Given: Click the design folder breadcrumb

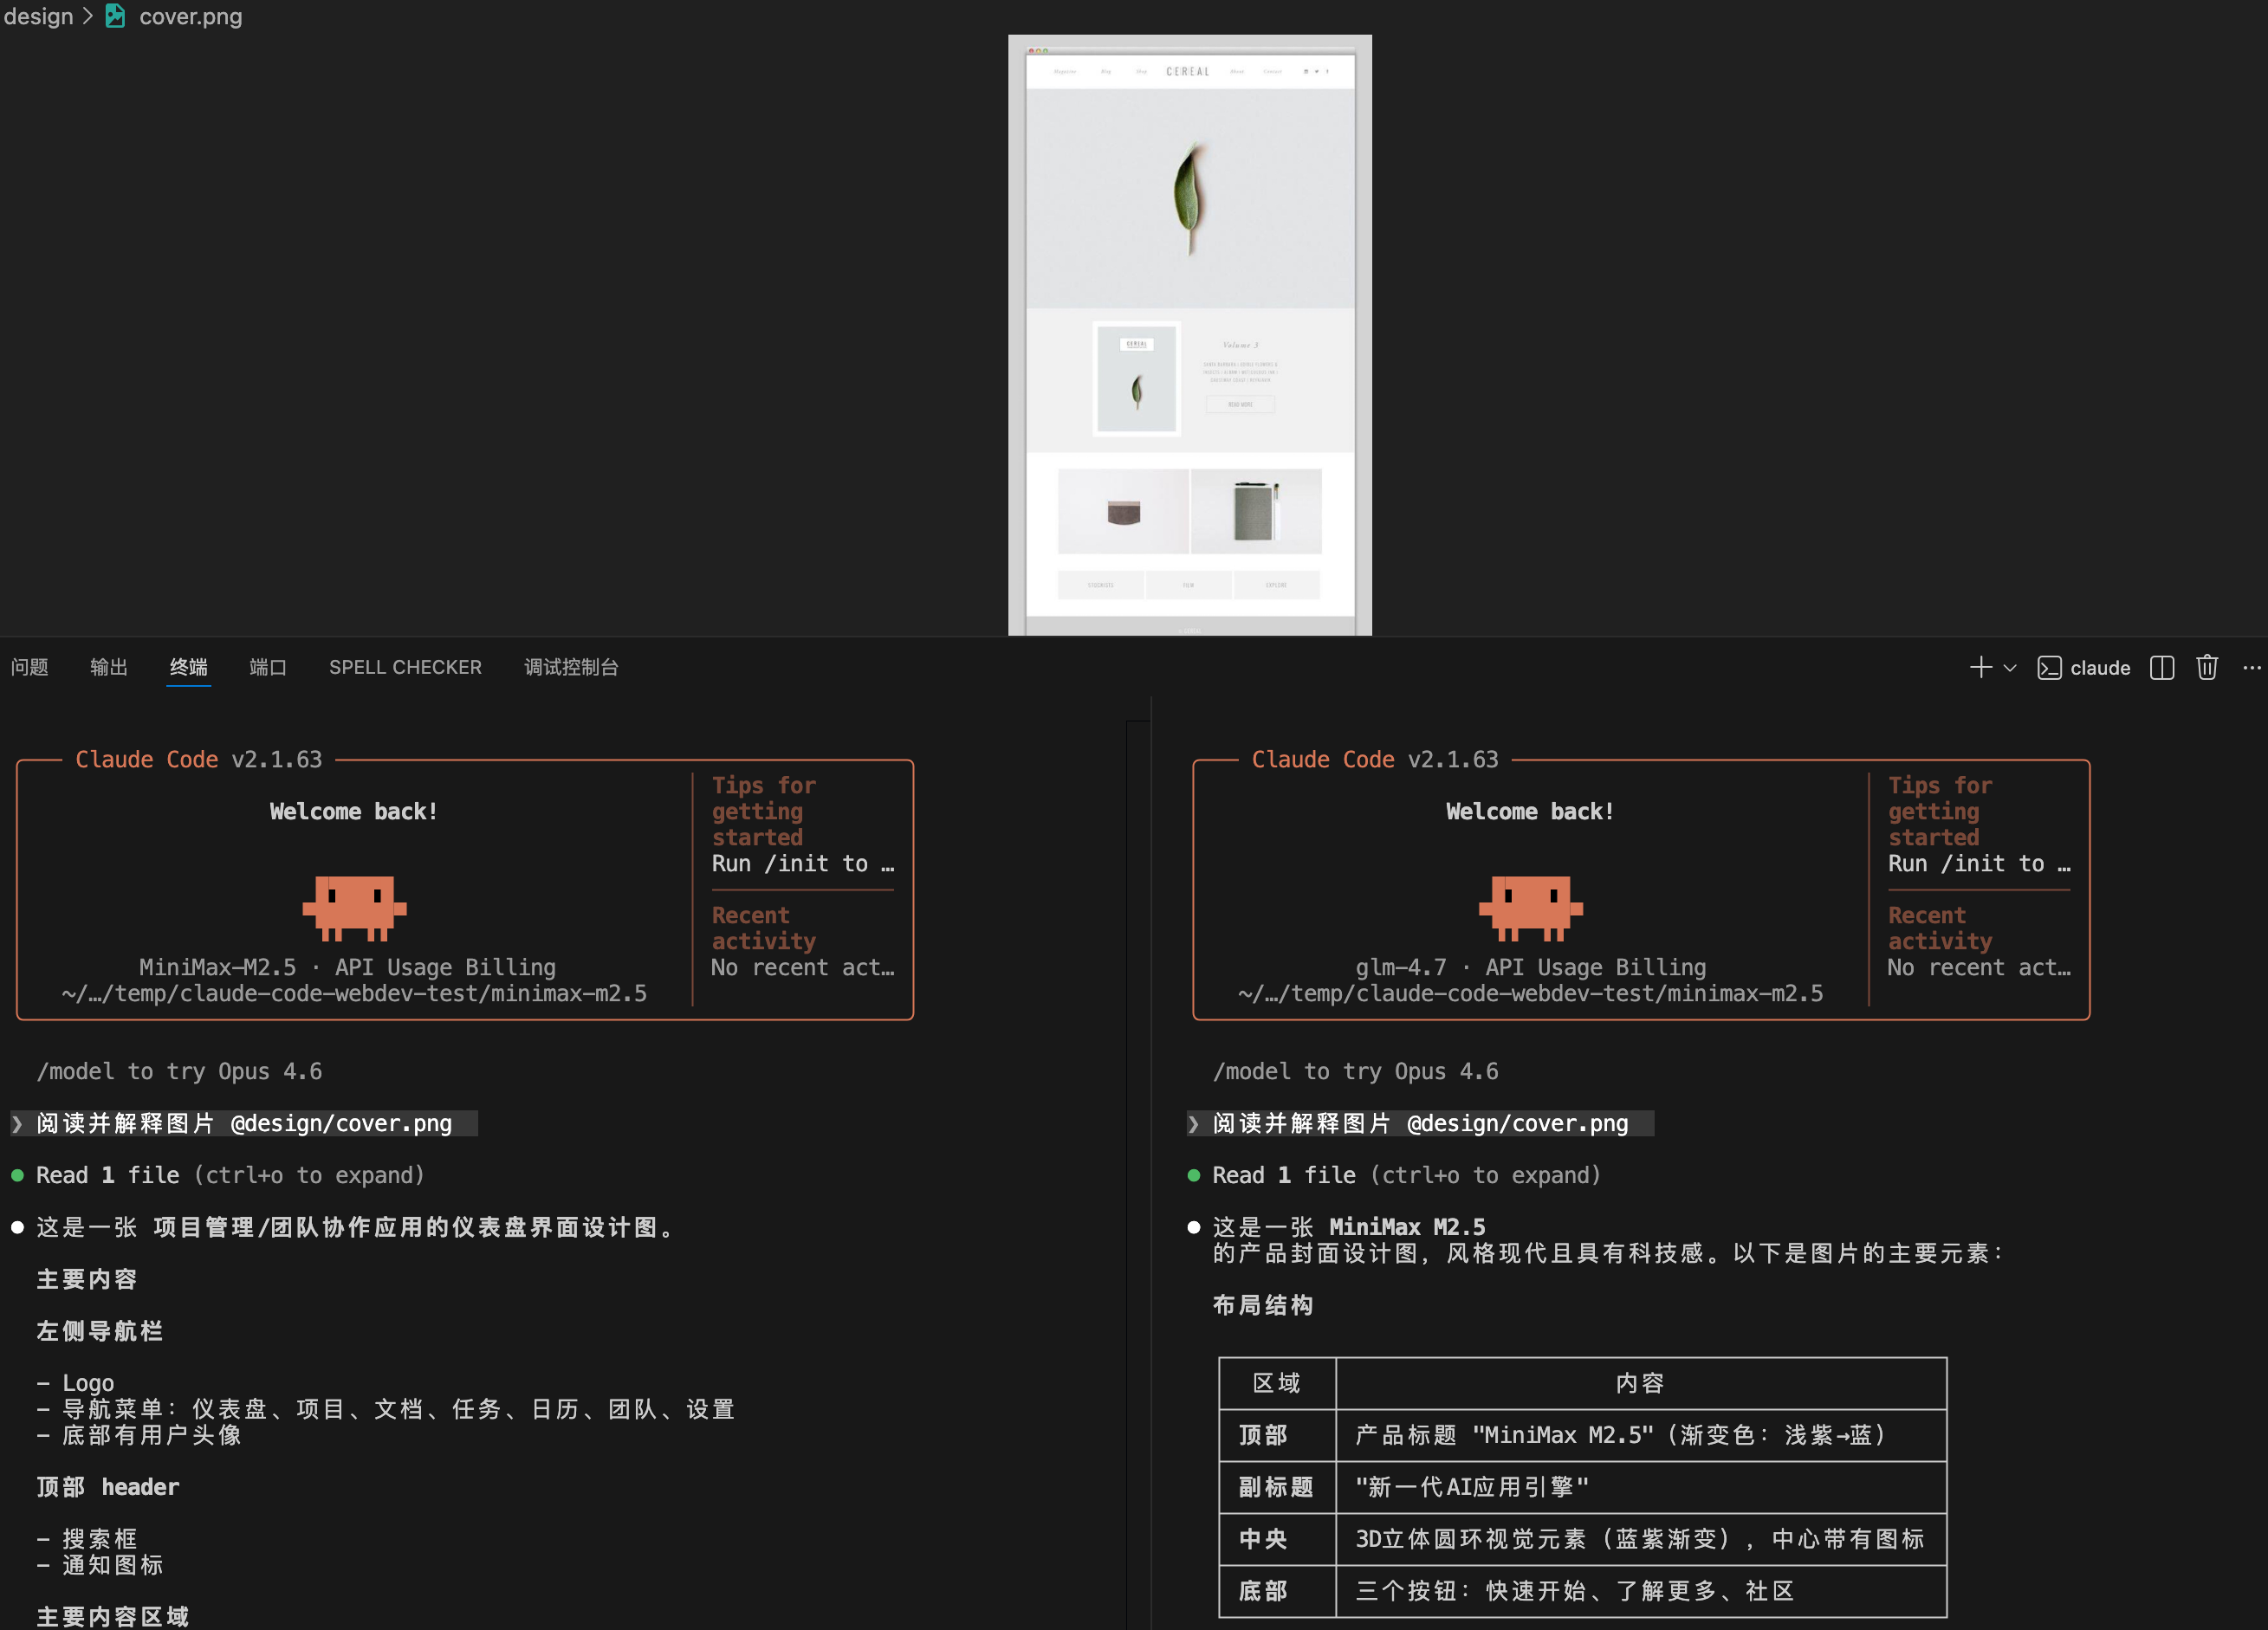Looking at the screenshot, I should click(38, 16).
